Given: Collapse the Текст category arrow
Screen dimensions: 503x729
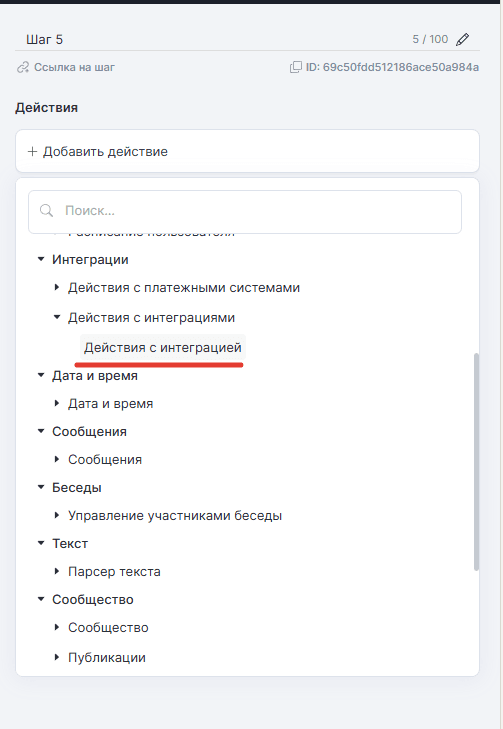Looking at the screenshot, I should (41, 543).
